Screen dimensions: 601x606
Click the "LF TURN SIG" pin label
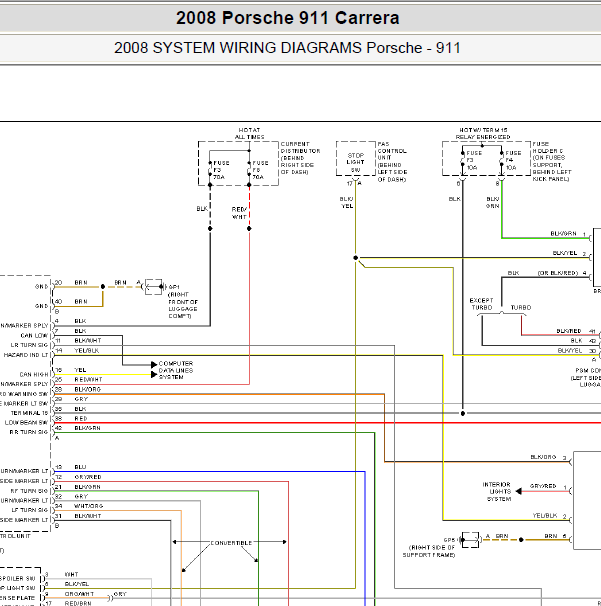pos(30,510)
